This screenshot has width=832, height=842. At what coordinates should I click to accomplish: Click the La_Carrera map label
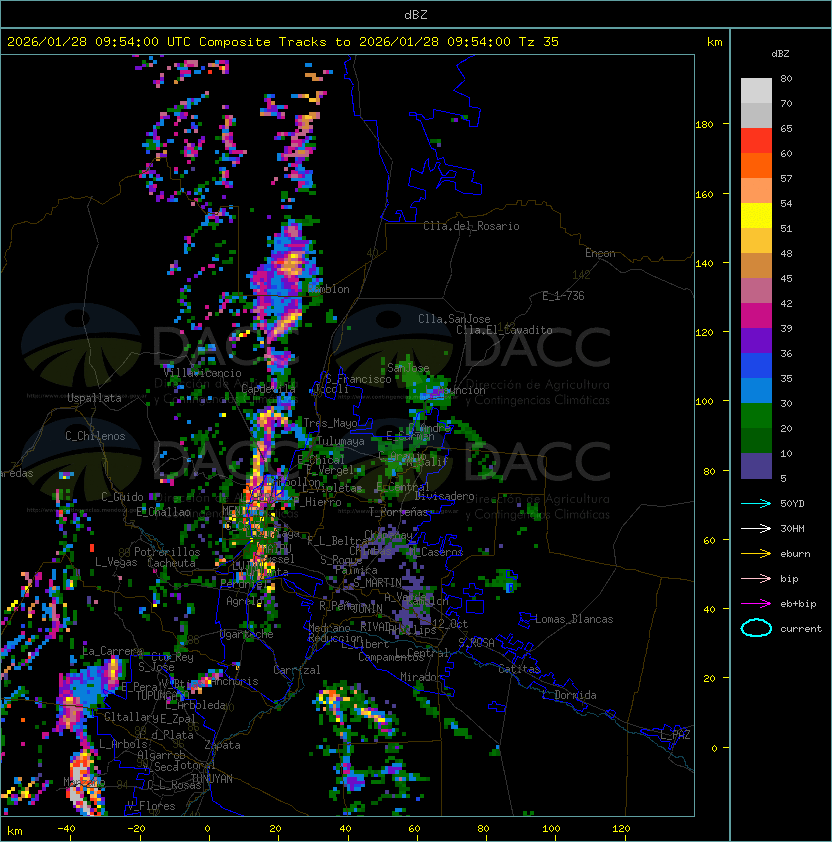tap(112, 651)
